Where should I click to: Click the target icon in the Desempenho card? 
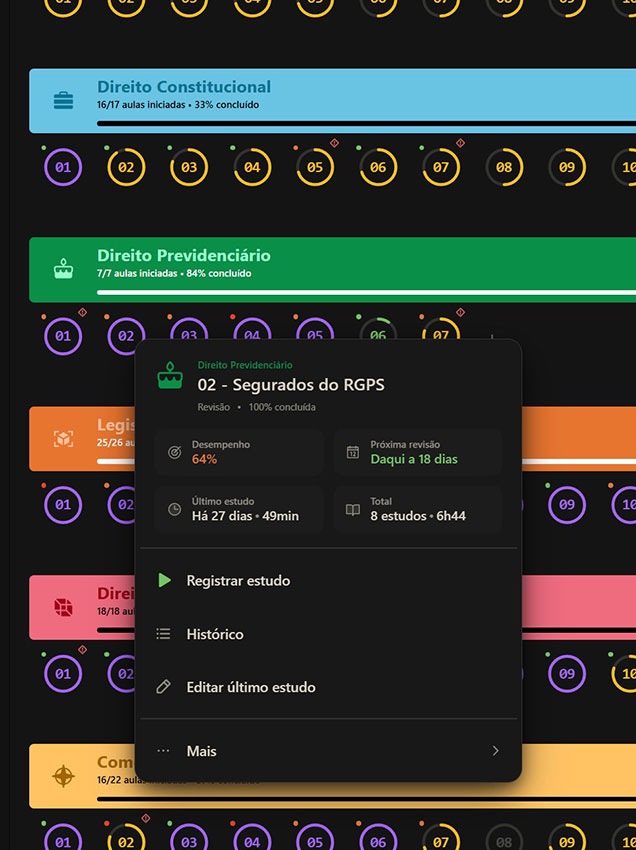(174, 452)
